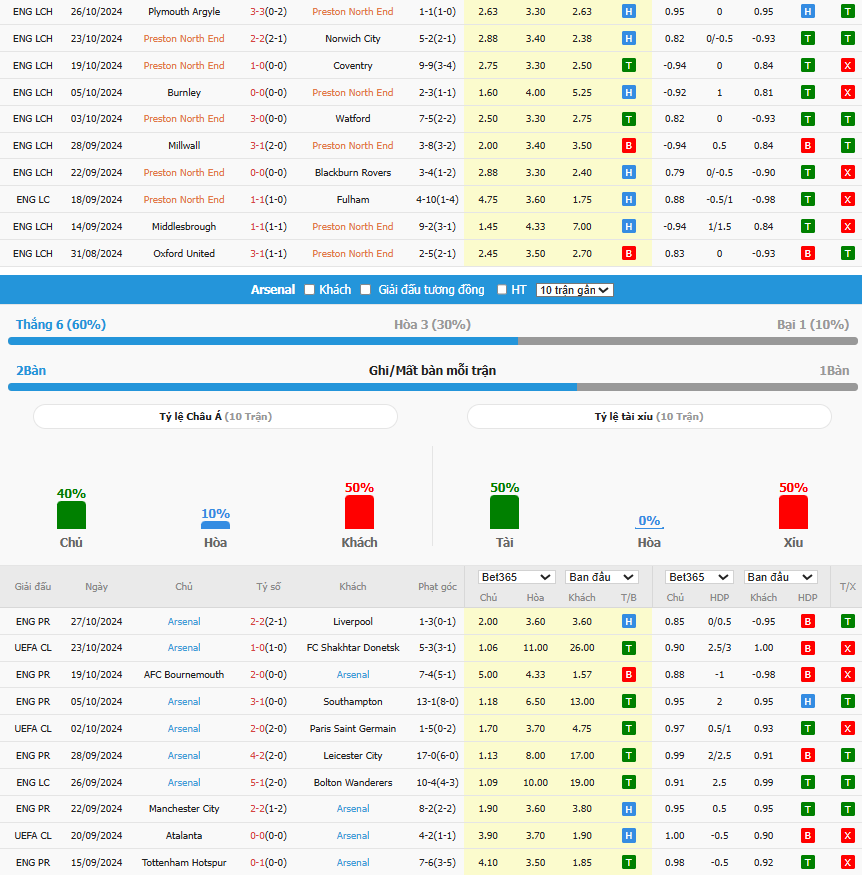Click Arsenal link in Liverpool row
The height and width of the screenshot is (875, 862).
[184, 621]
